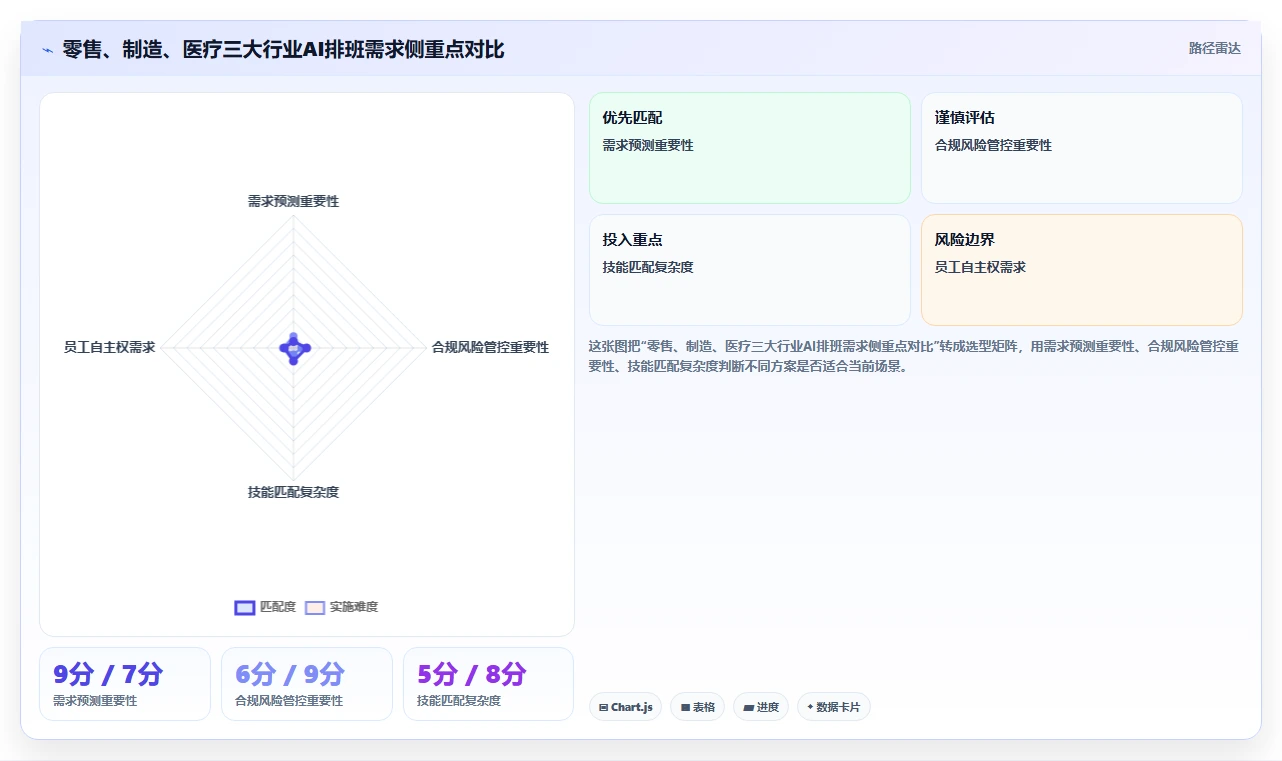Open the 投入重点 card
The image size is (1282, 761).
(750, 270)
